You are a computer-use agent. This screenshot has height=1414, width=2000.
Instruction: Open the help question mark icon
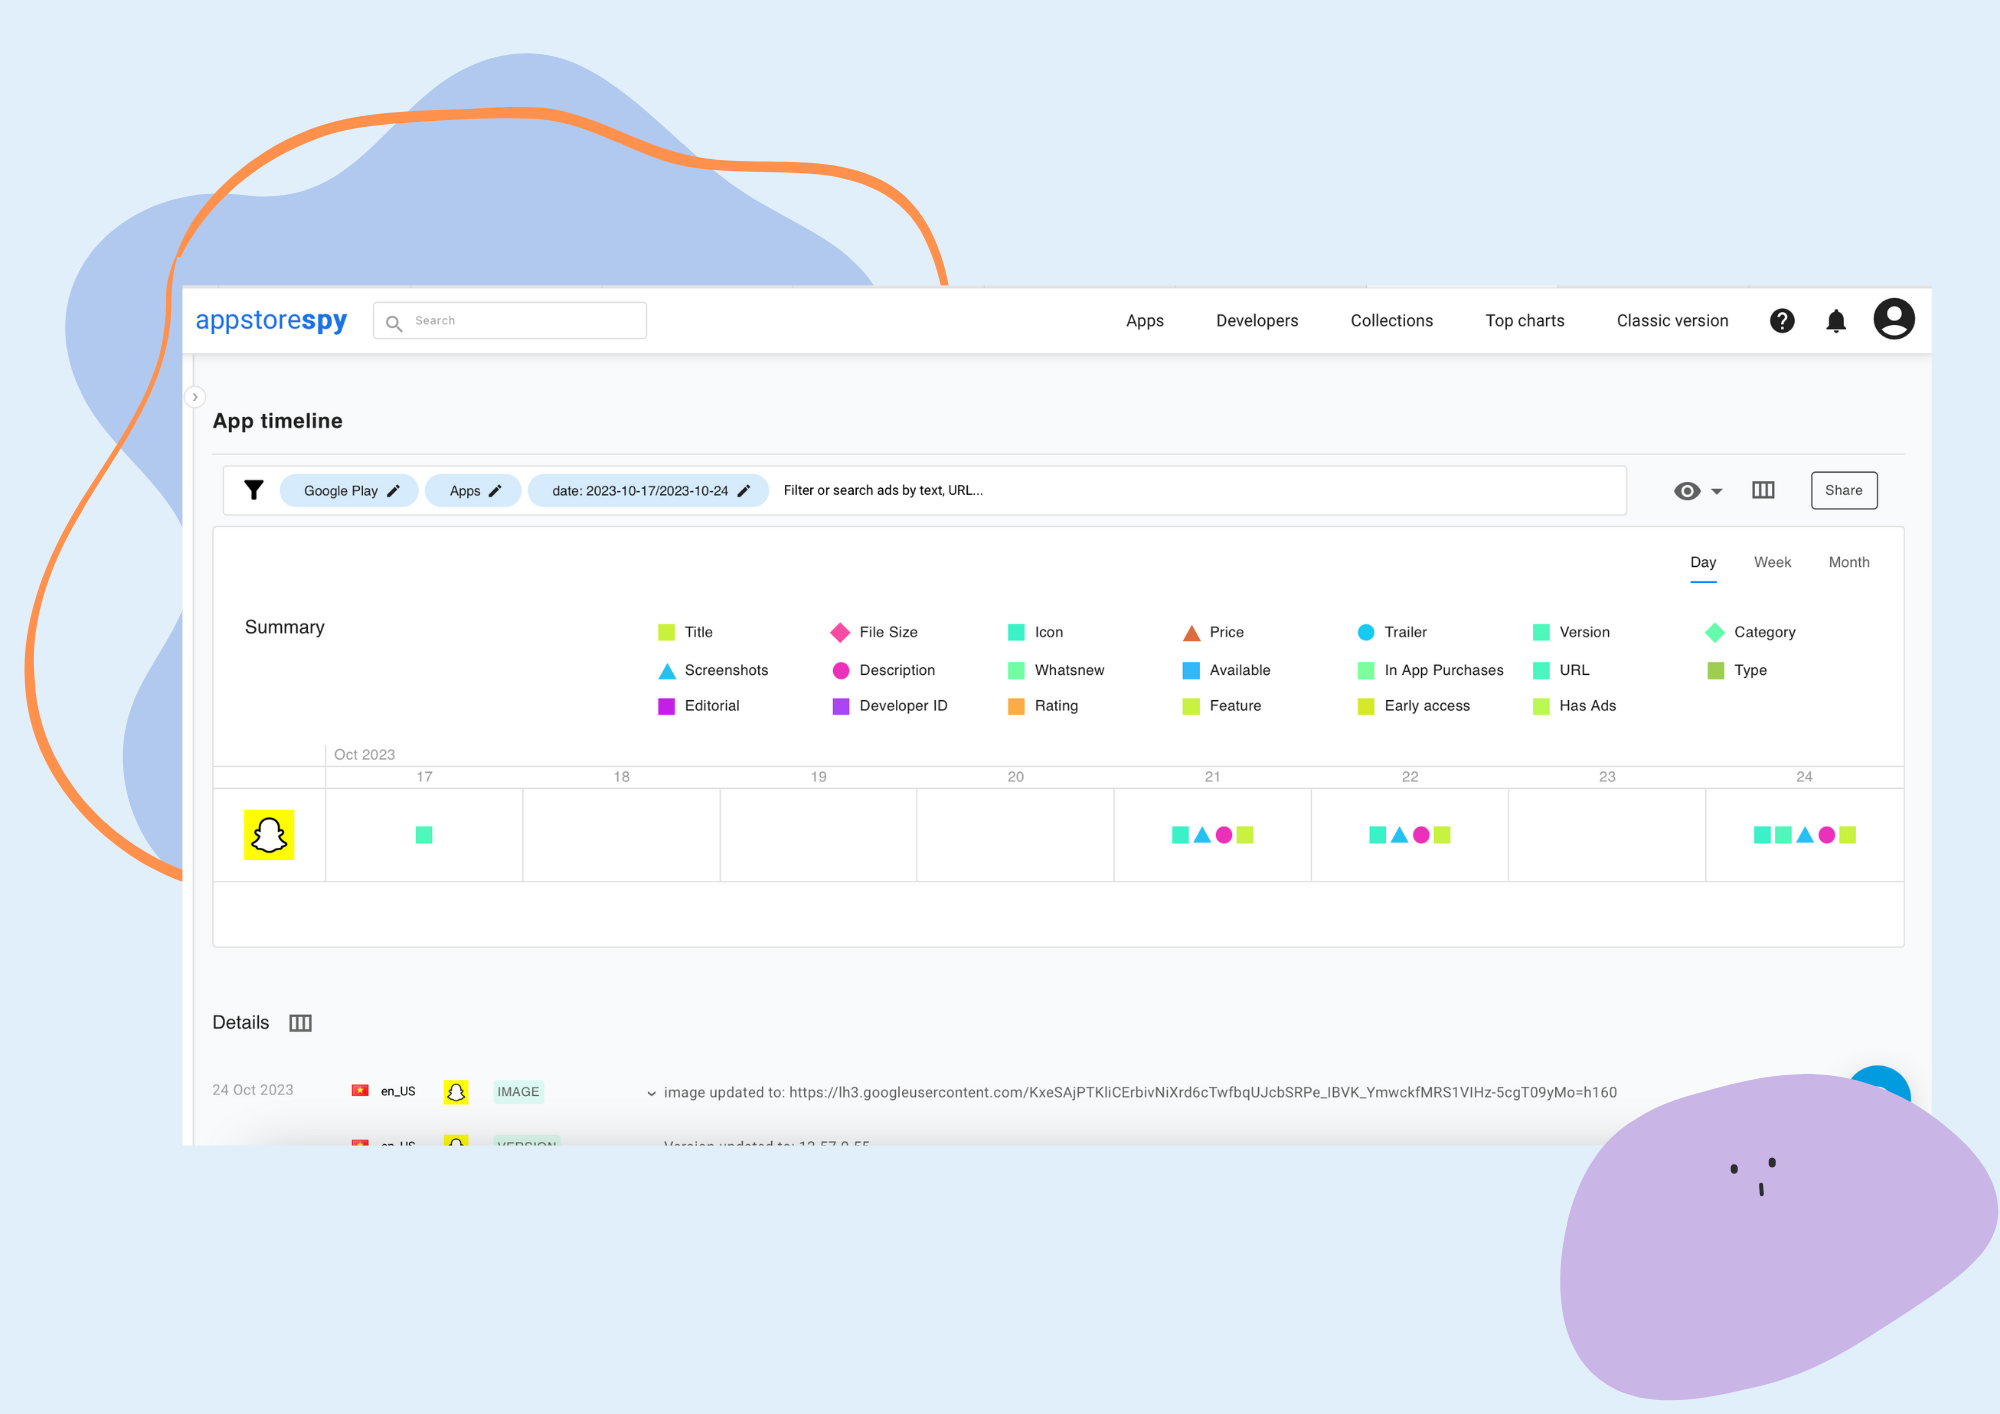click(x=1782, y=320)
